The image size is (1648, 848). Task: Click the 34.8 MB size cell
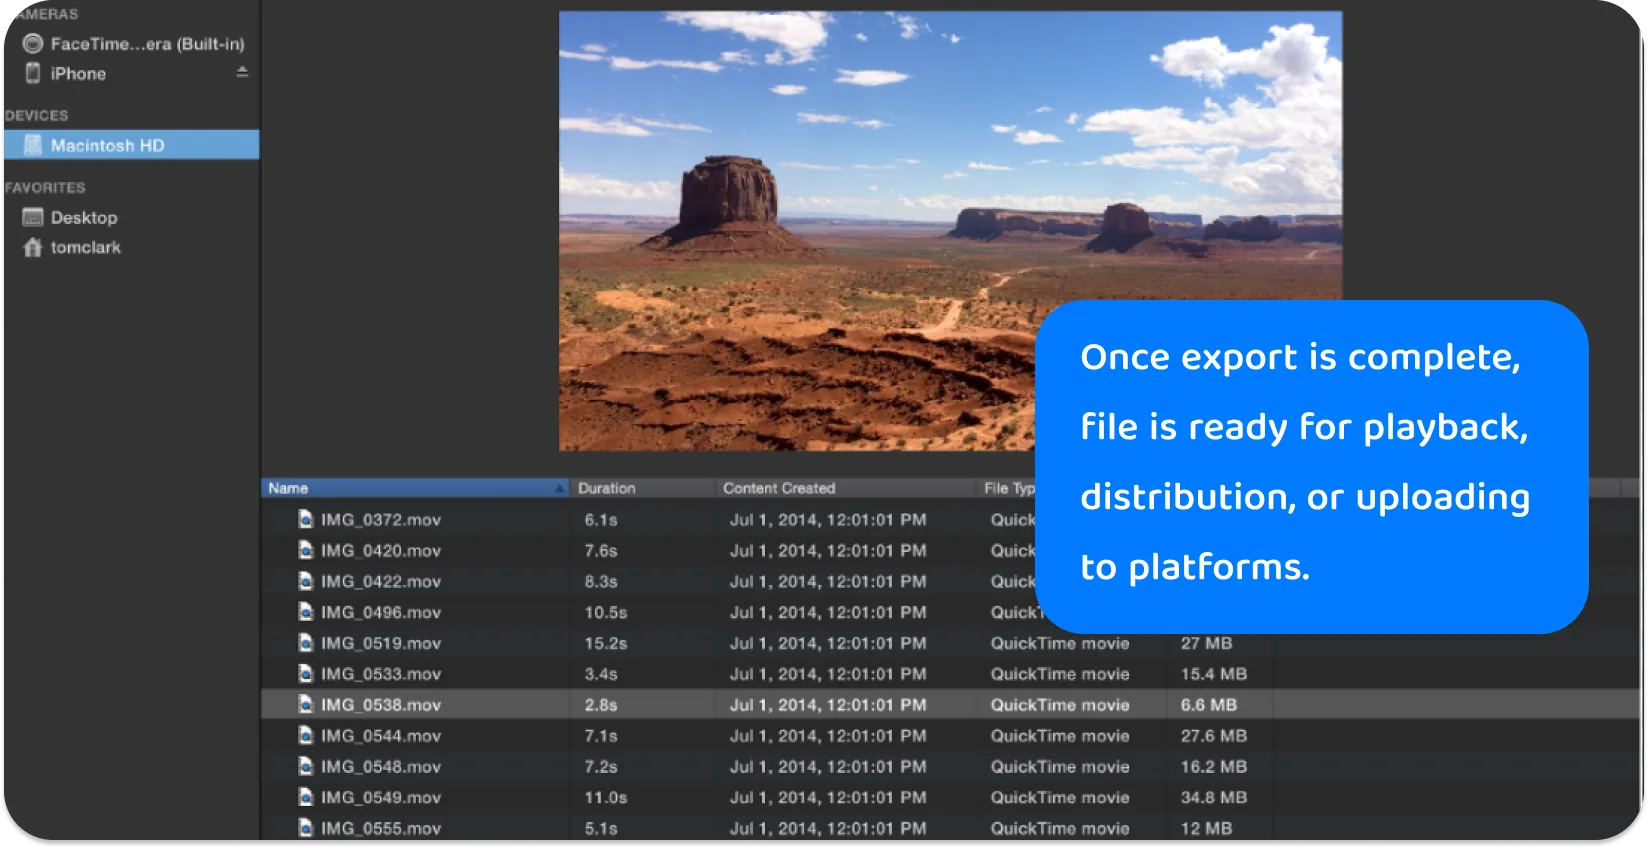pyautogui.click(x=1214, y=798)
